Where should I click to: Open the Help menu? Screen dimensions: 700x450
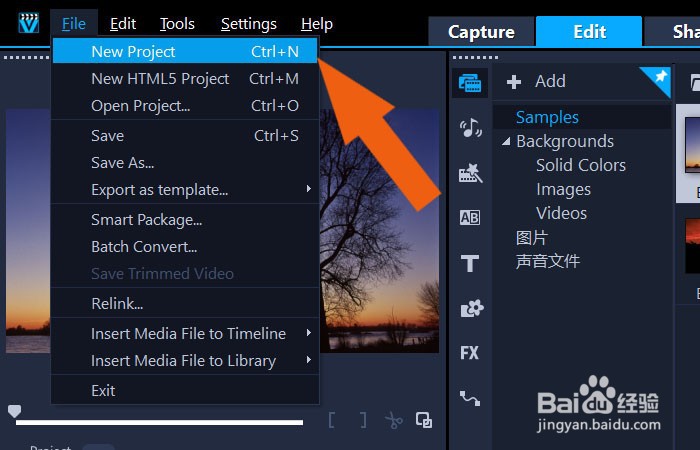317,24
